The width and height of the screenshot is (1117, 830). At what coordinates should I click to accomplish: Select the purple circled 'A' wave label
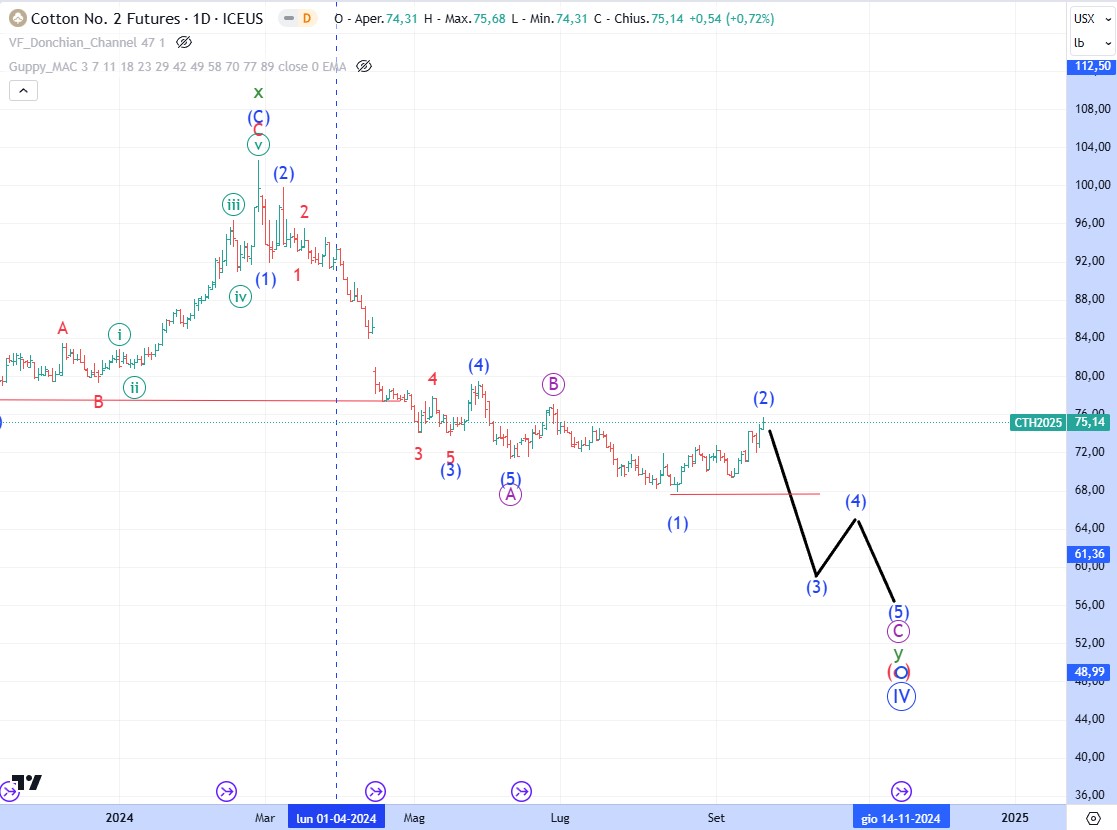pyautogui.click(x=510, y=494)
